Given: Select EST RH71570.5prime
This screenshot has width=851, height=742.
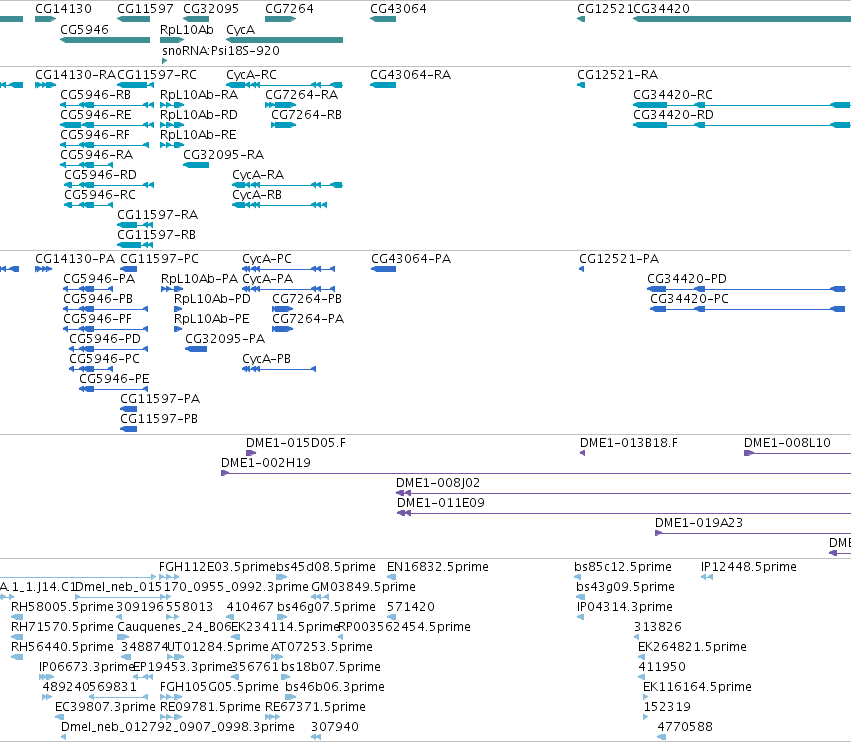Looking at the screenshot, I should [x=62, y=627].
